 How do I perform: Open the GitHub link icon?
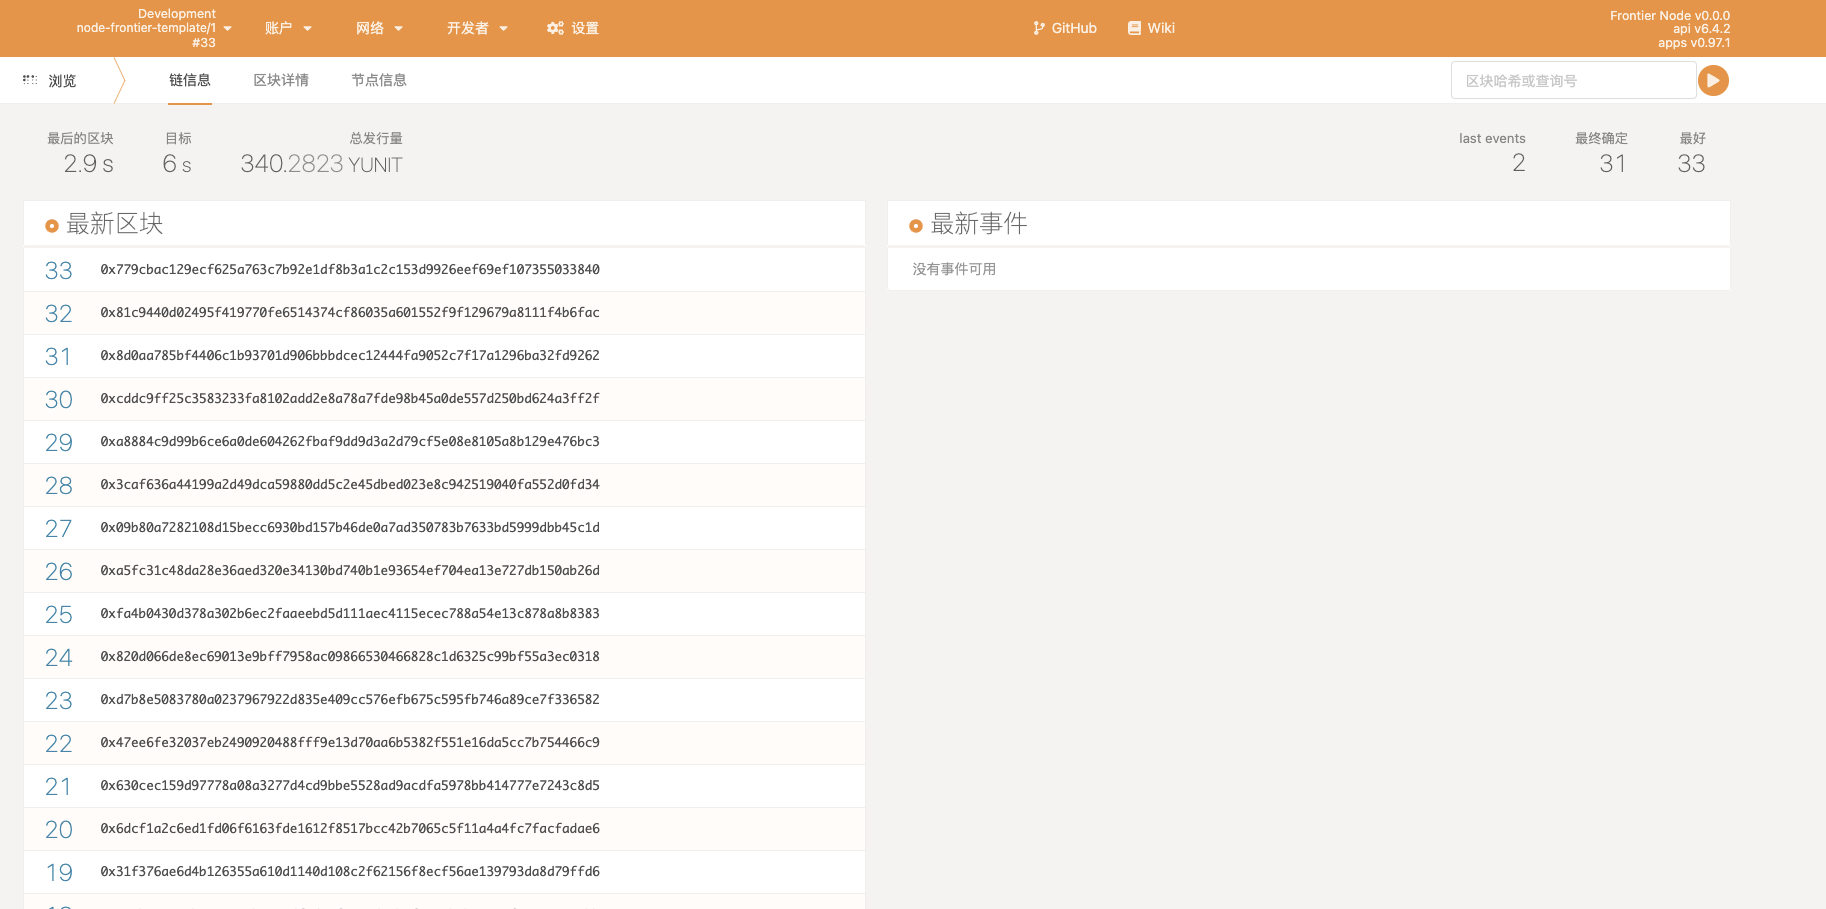coord(1039,28)
